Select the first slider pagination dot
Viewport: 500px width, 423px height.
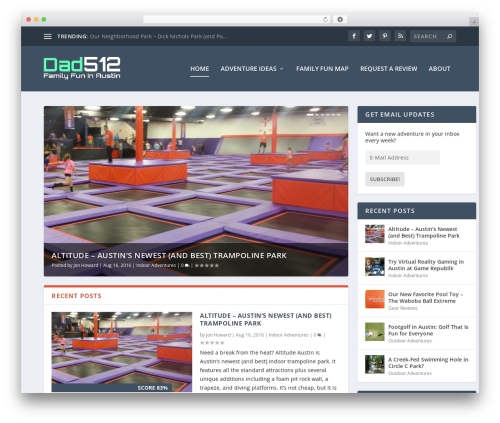coord(310,115)
